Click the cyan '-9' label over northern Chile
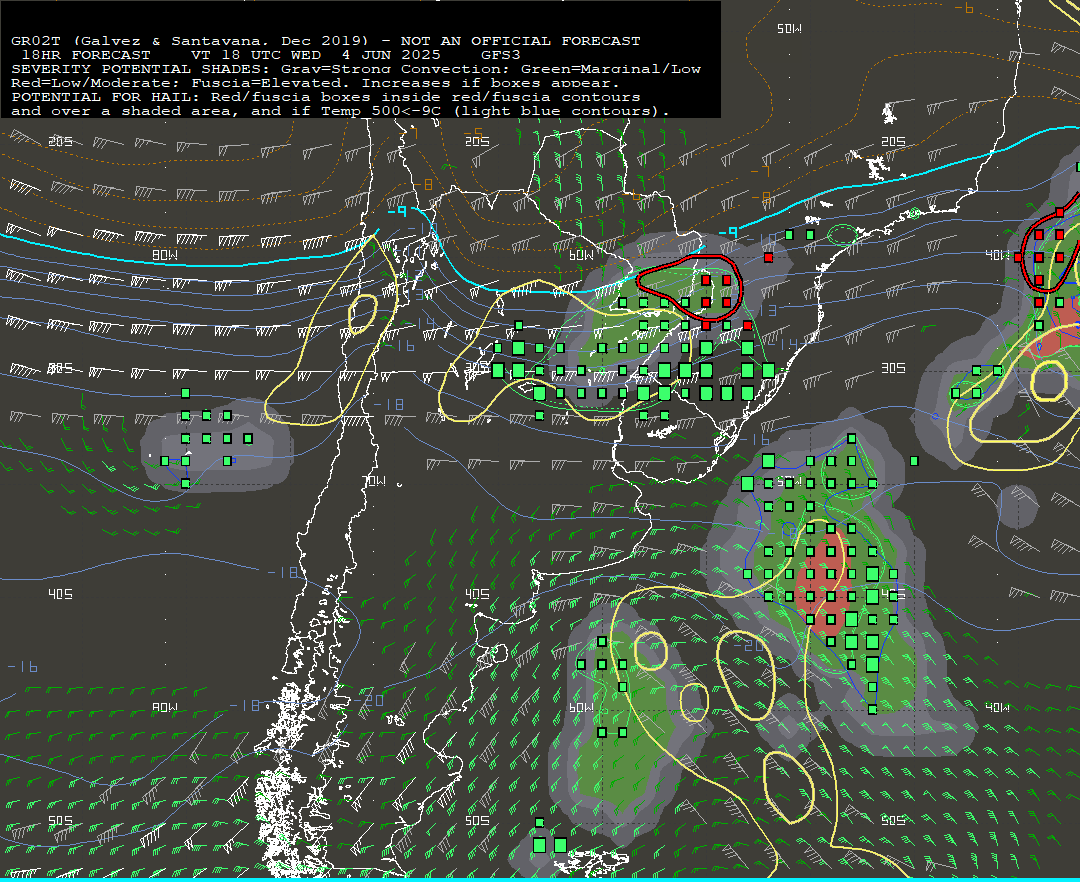This screenshot has height=882, width=1080. (397, 211)
